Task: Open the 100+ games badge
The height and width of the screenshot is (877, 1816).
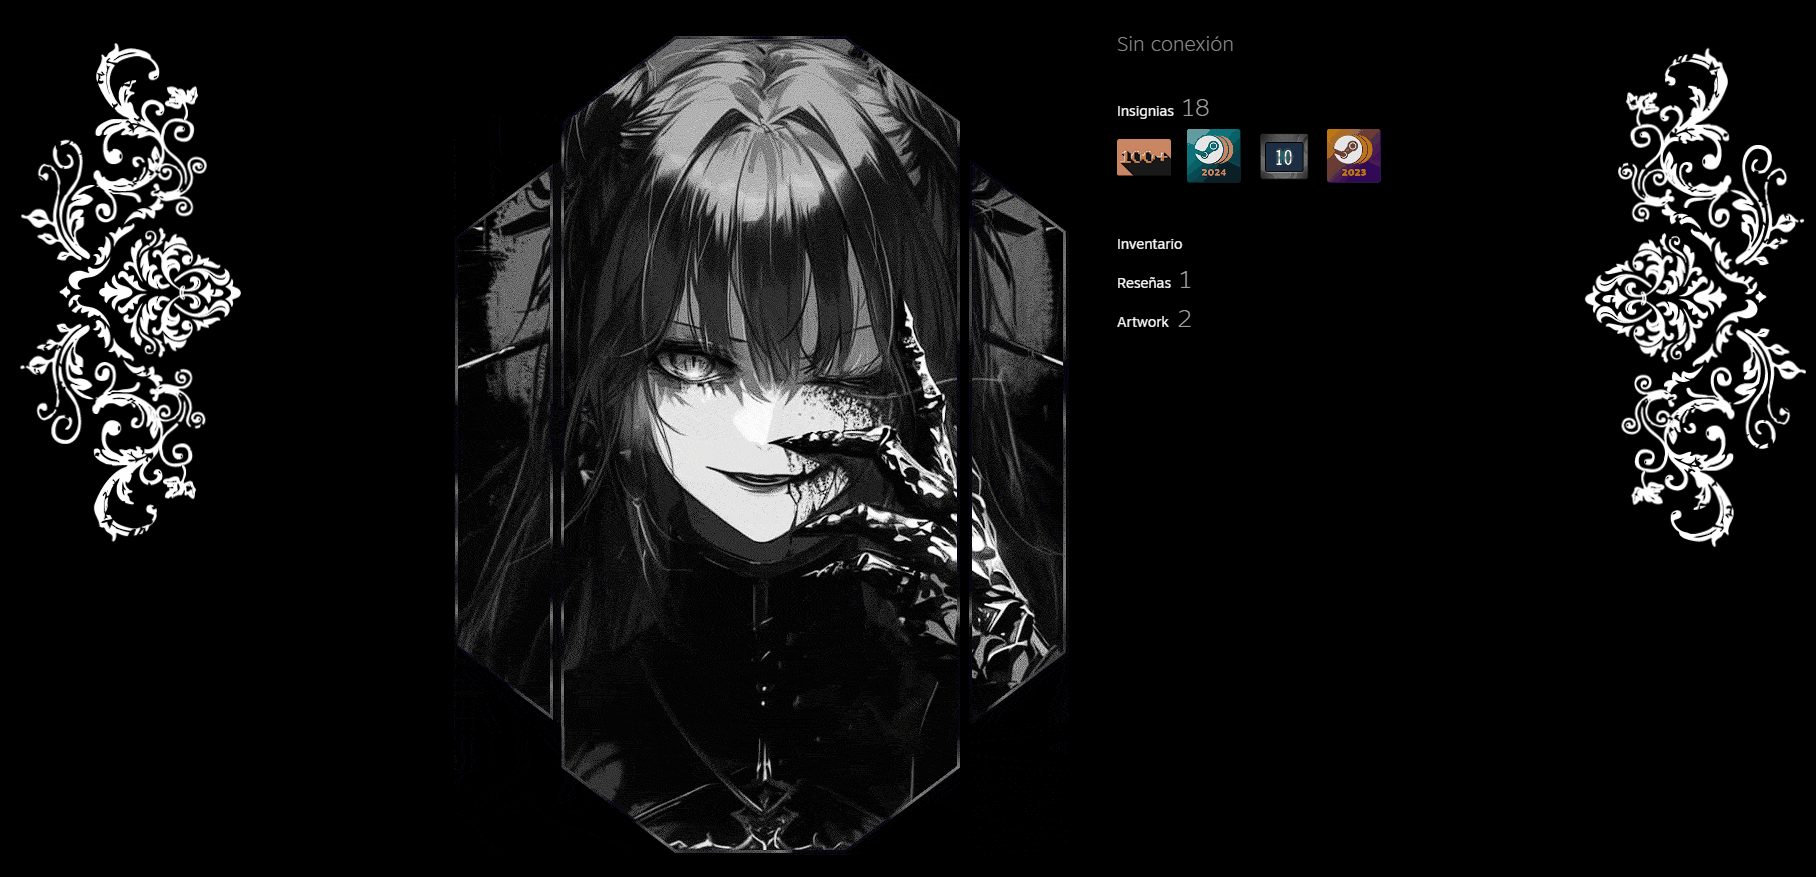Action: tap(1143, 156)
